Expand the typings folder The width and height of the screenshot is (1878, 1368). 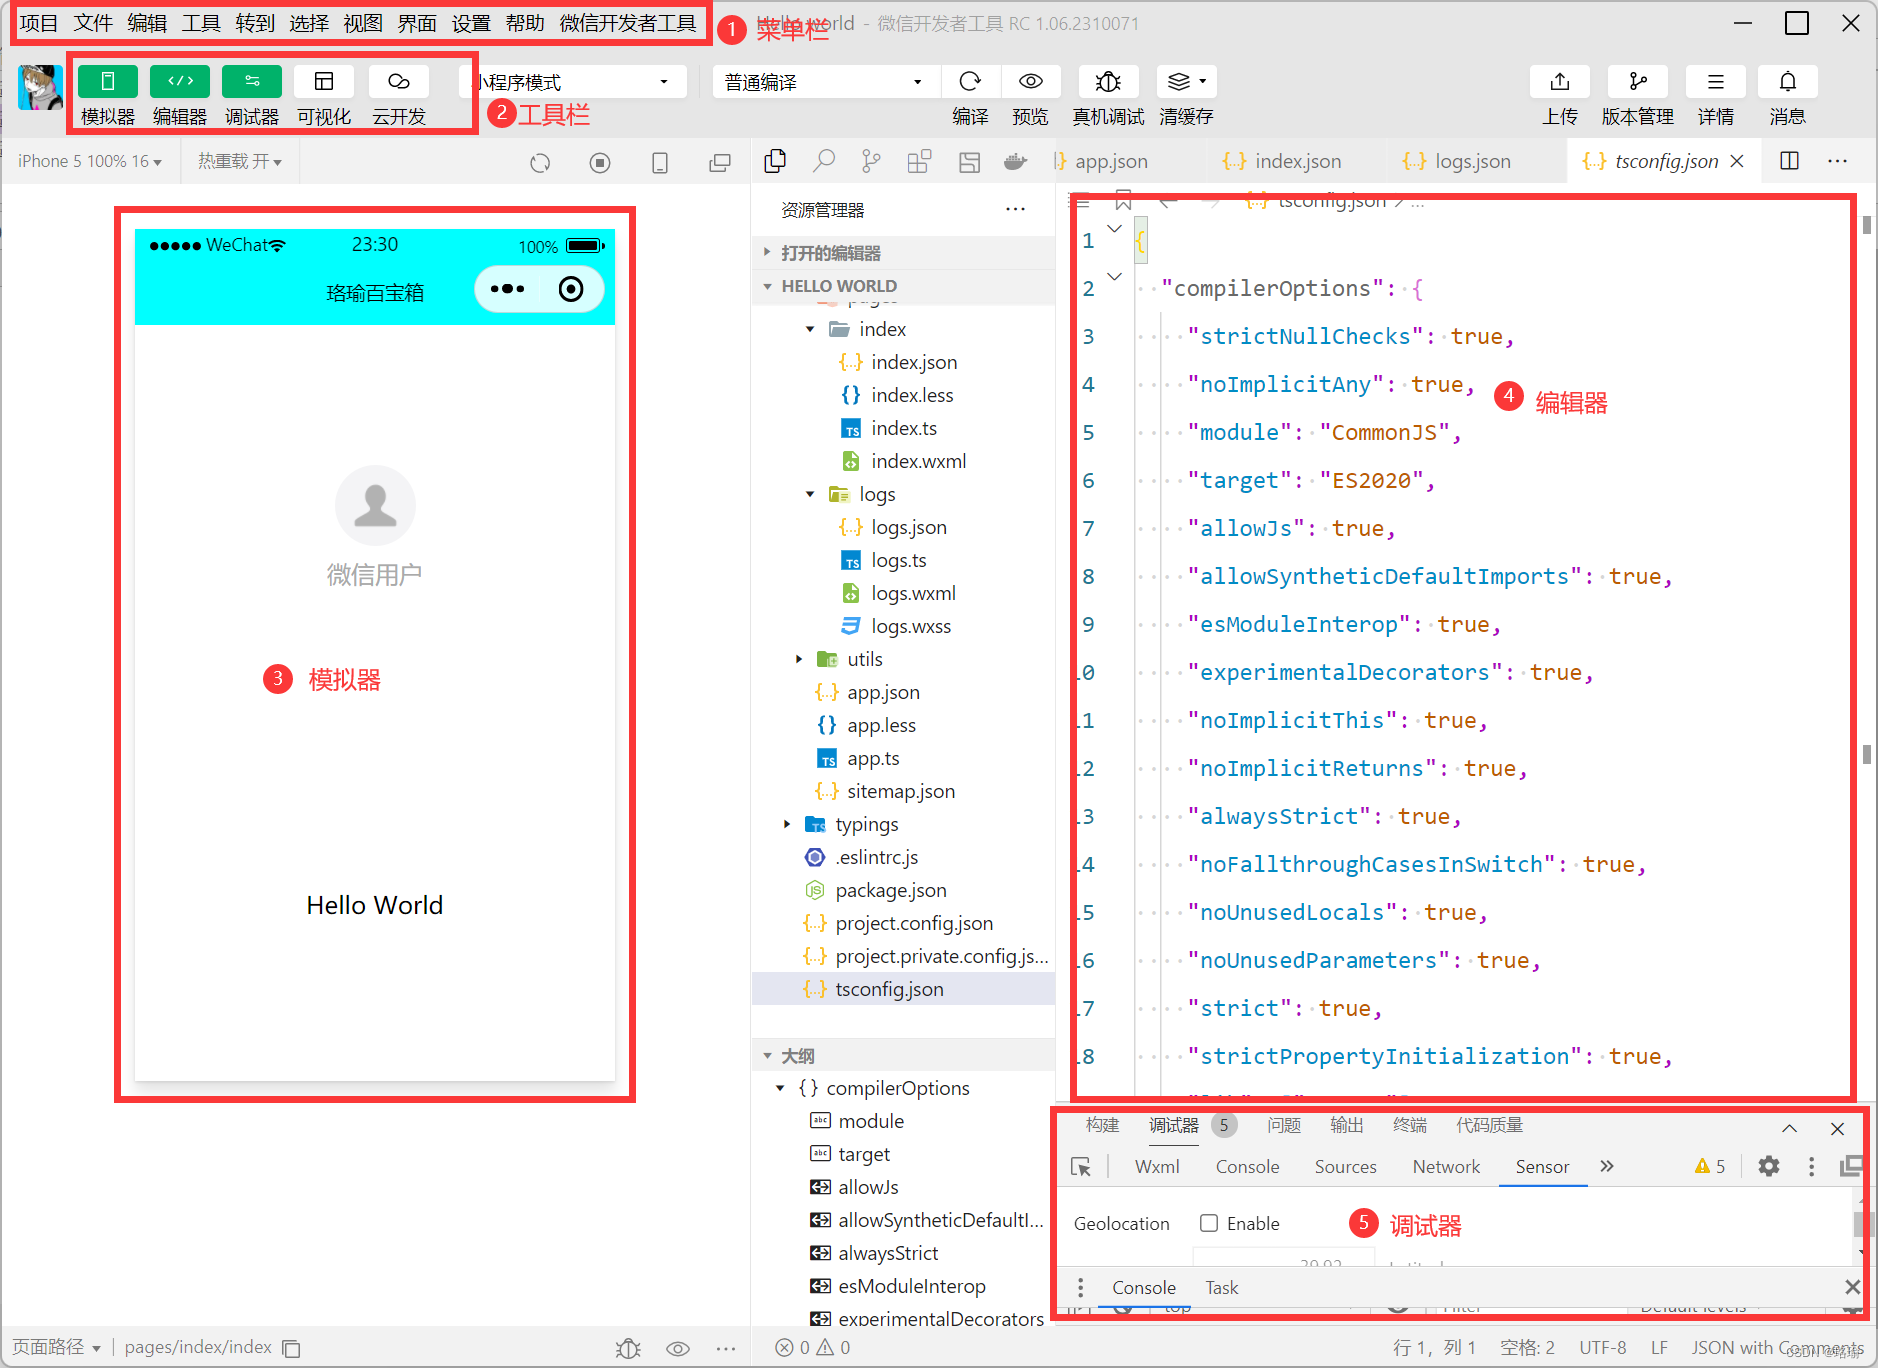click(786, 824)
